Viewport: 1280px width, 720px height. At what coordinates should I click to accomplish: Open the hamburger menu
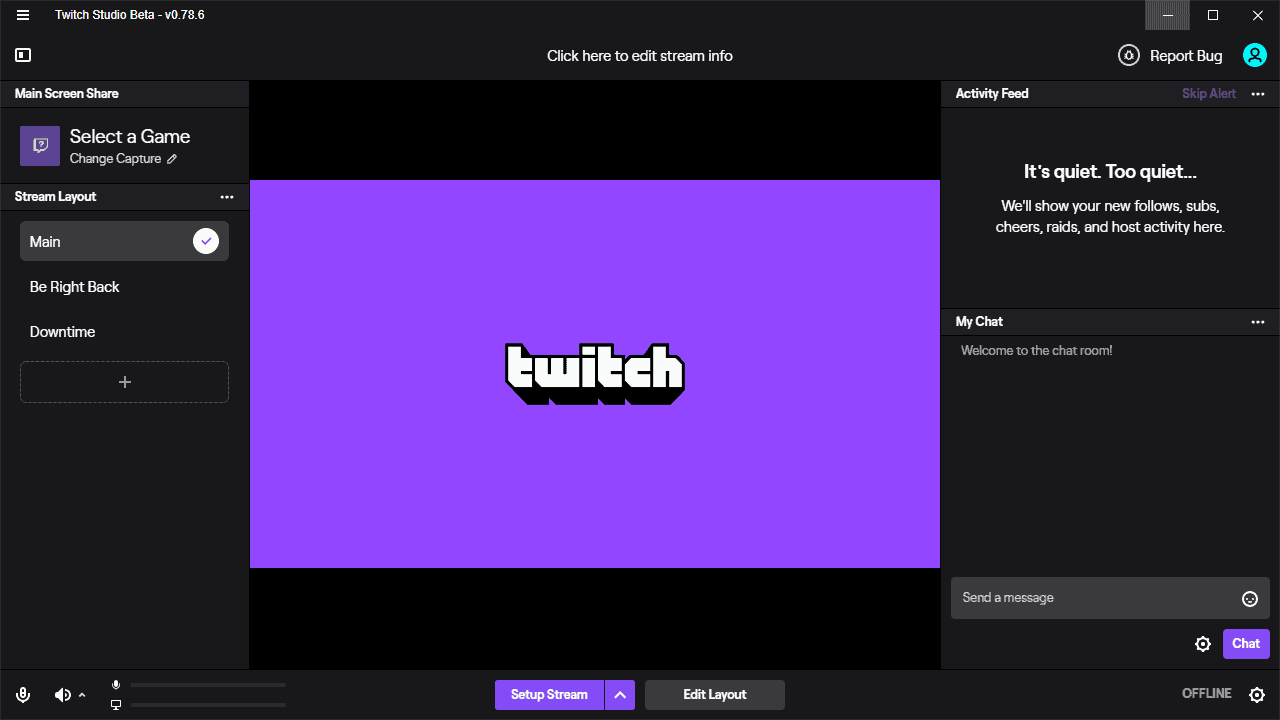tap(22, 15)
